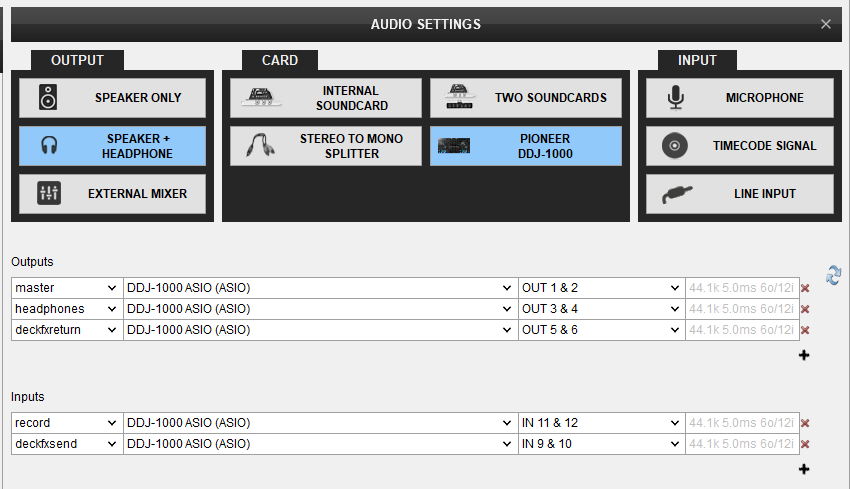Open the record source dropdown
This screenshot has width=850, height=489.
[x=67, y=423]
